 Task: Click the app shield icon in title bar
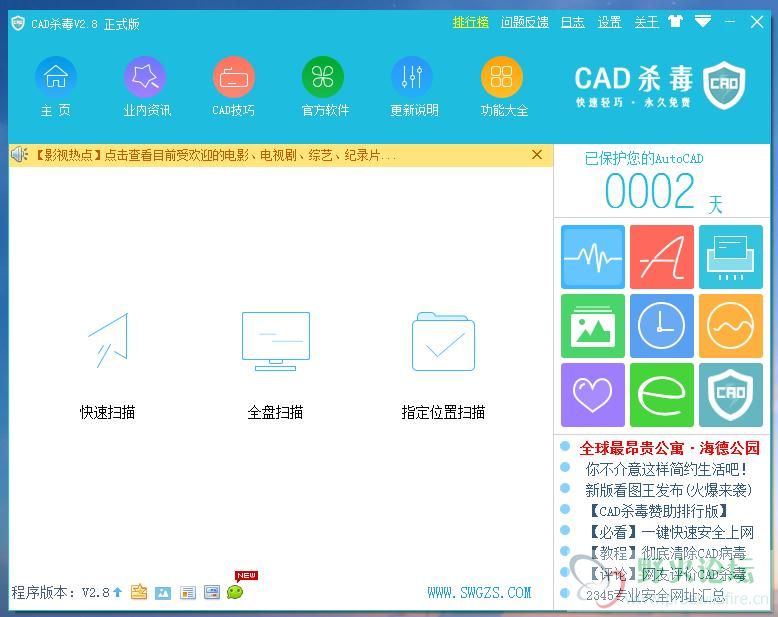(x=18, y=23)
